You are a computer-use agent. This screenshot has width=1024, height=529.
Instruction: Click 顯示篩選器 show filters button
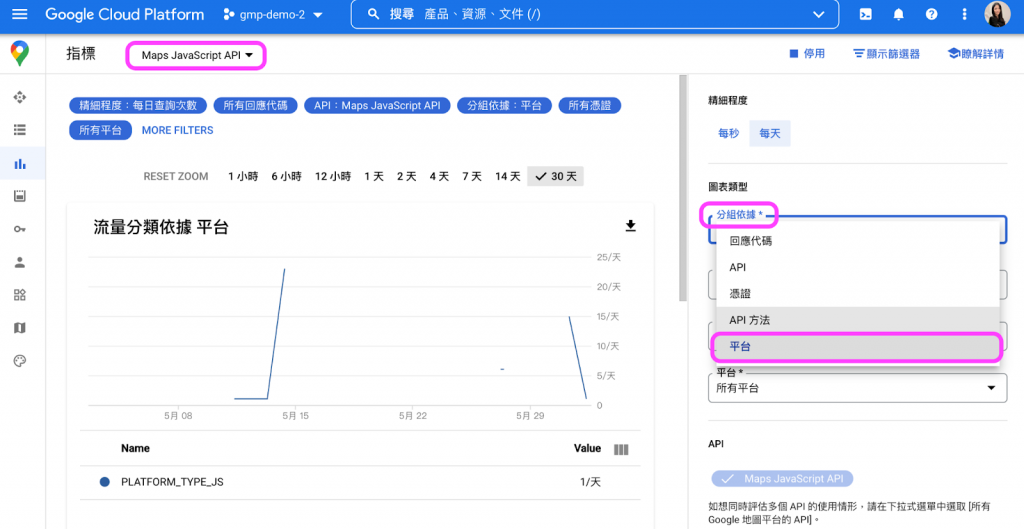click(886, 54)
